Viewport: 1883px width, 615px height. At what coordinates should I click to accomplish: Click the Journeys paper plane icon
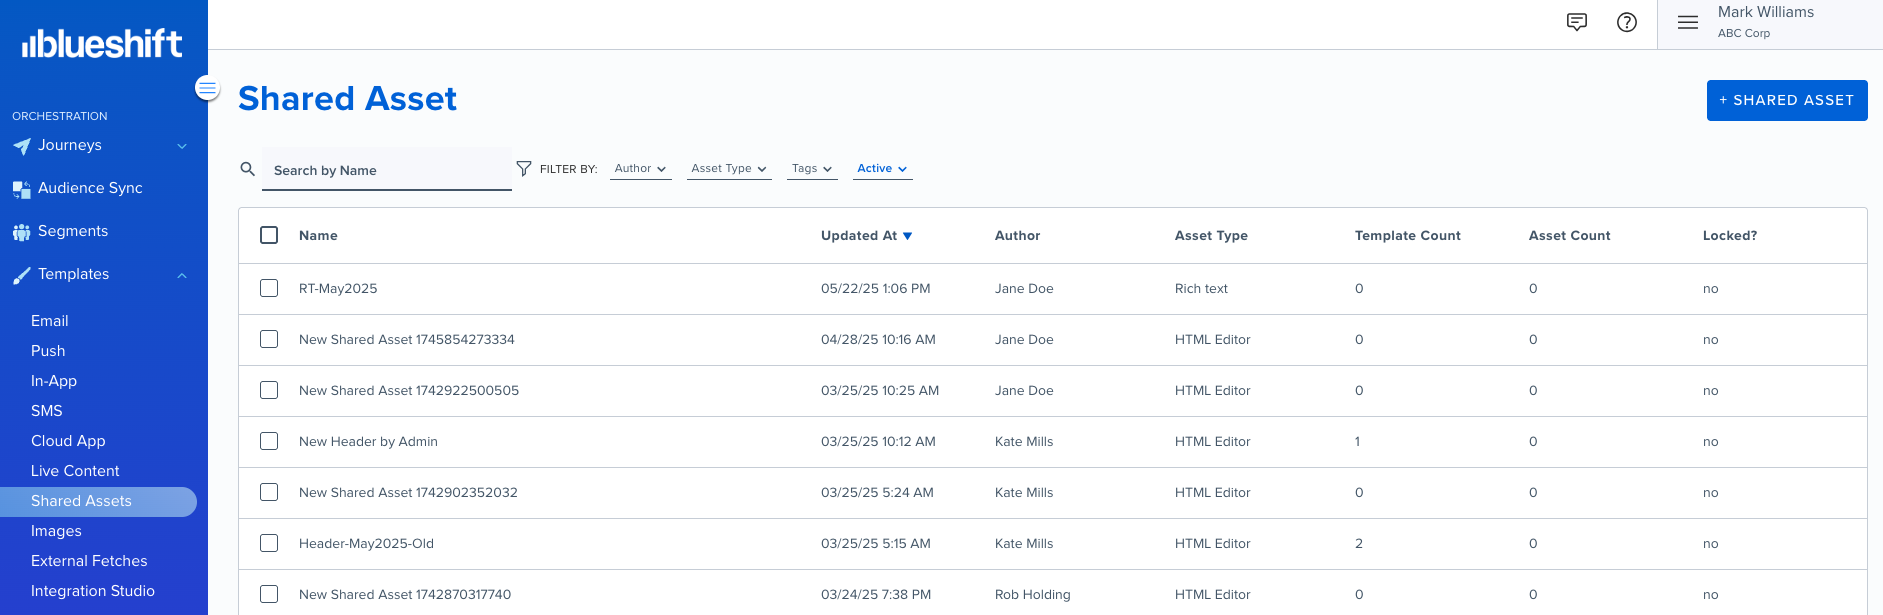[x=22, y=146]
